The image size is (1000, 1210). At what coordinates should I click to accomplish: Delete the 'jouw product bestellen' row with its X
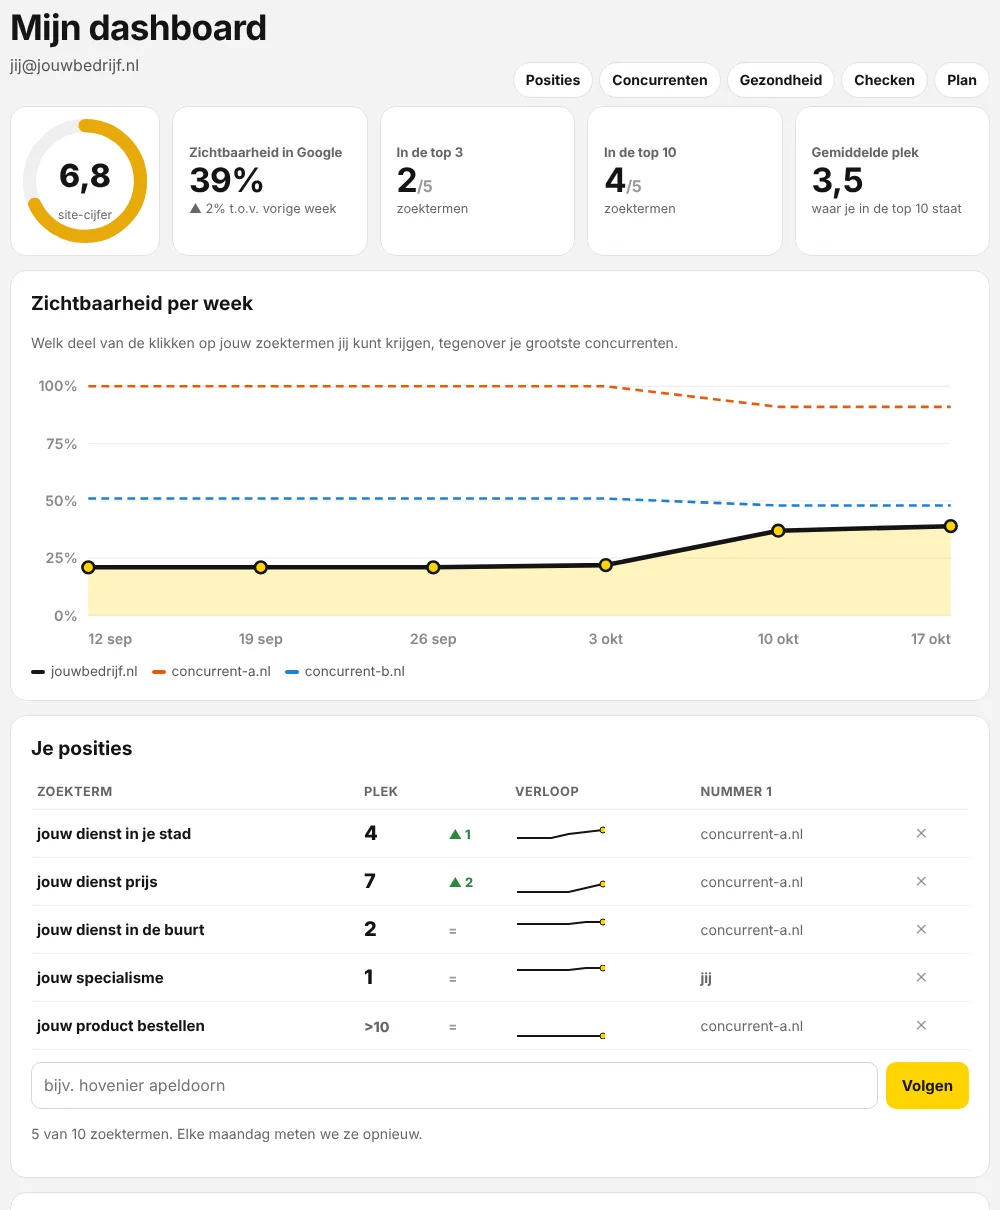(921, 1025)
